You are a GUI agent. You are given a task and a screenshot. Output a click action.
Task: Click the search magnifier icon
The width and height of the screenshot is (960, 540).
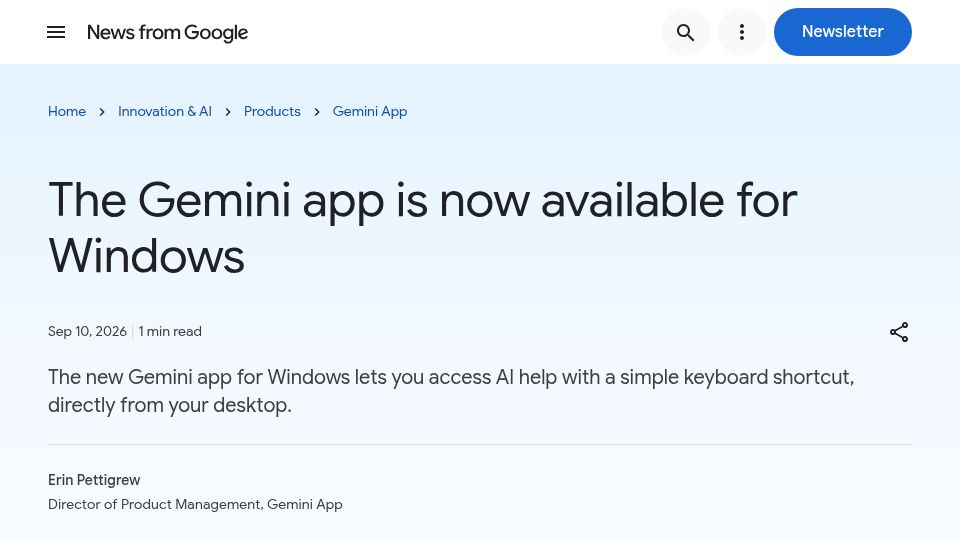point(686,32)
